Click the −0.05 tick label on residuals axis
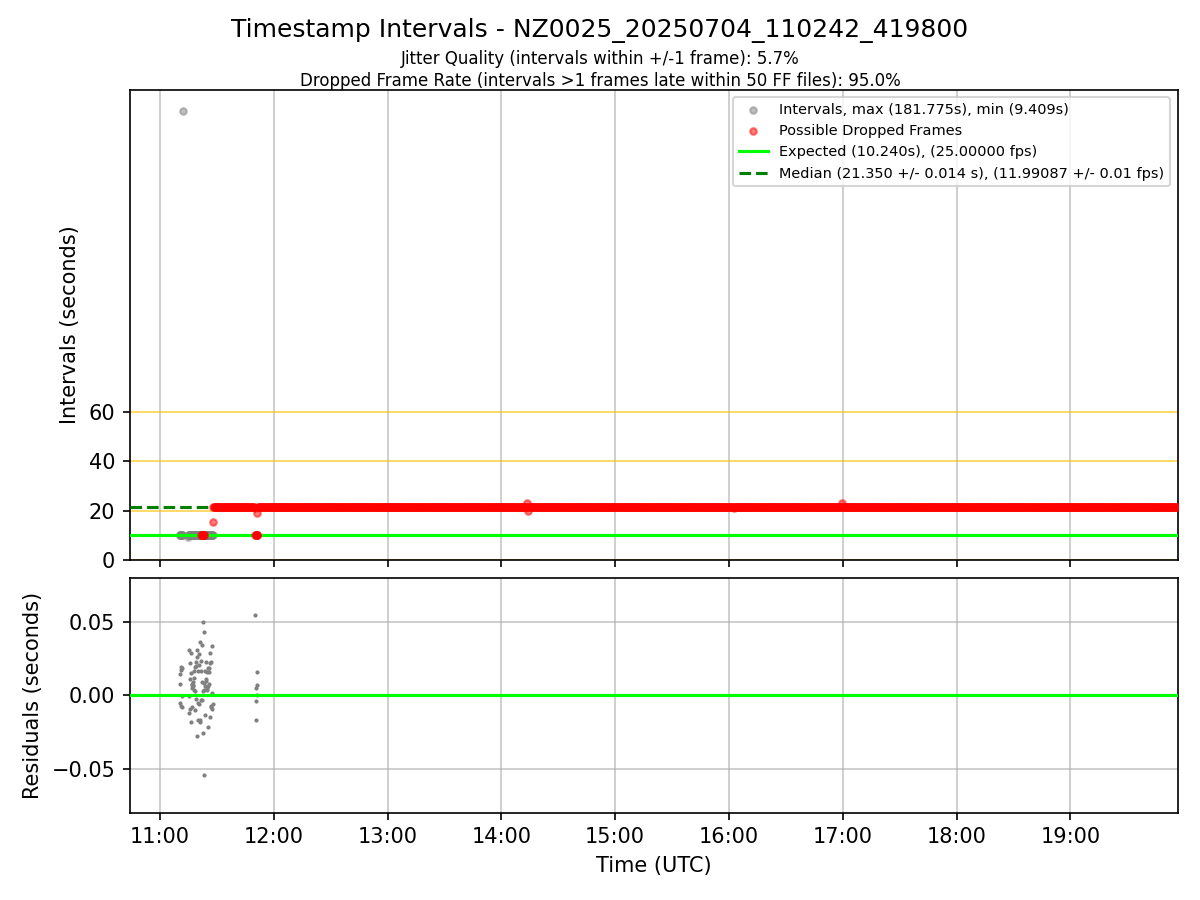 click(x=85, y=769)
